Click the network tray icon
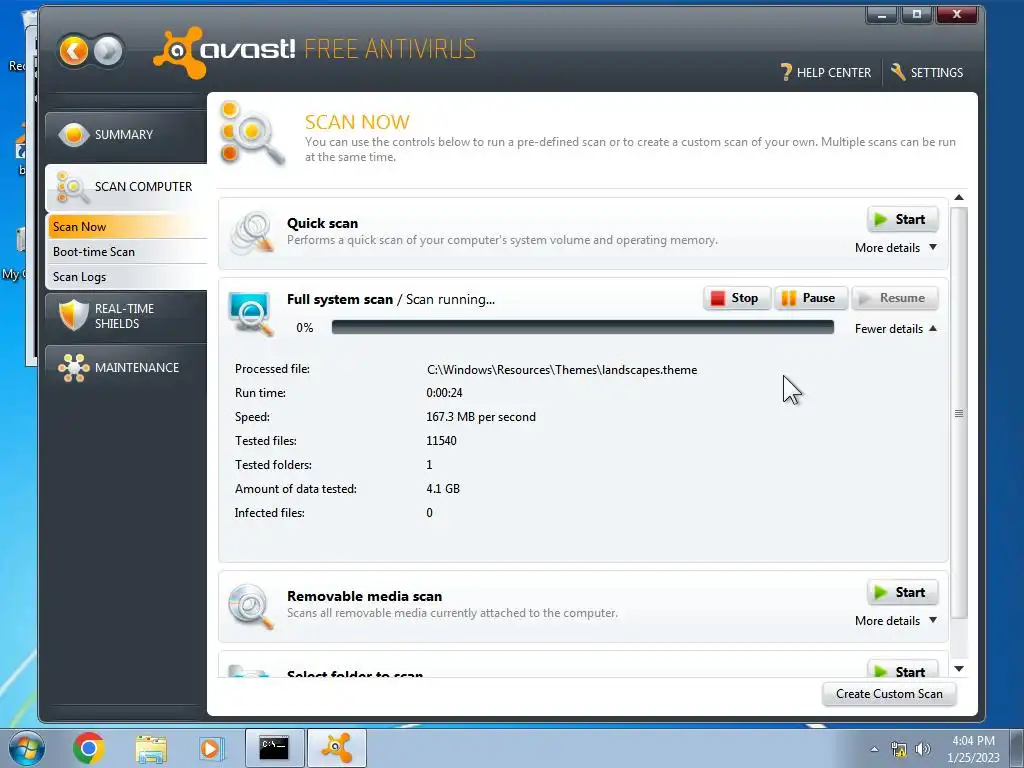 pos(899,749)
